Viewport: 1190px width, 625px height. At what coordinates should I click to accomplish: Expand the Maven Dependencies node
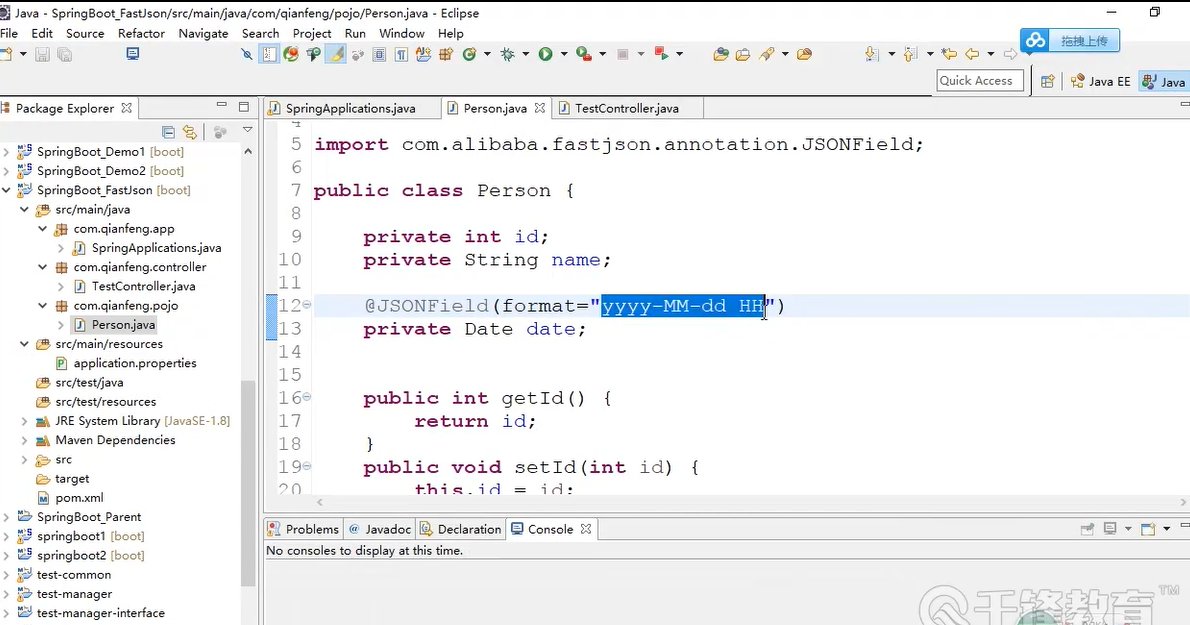click(x=25, y=440)
